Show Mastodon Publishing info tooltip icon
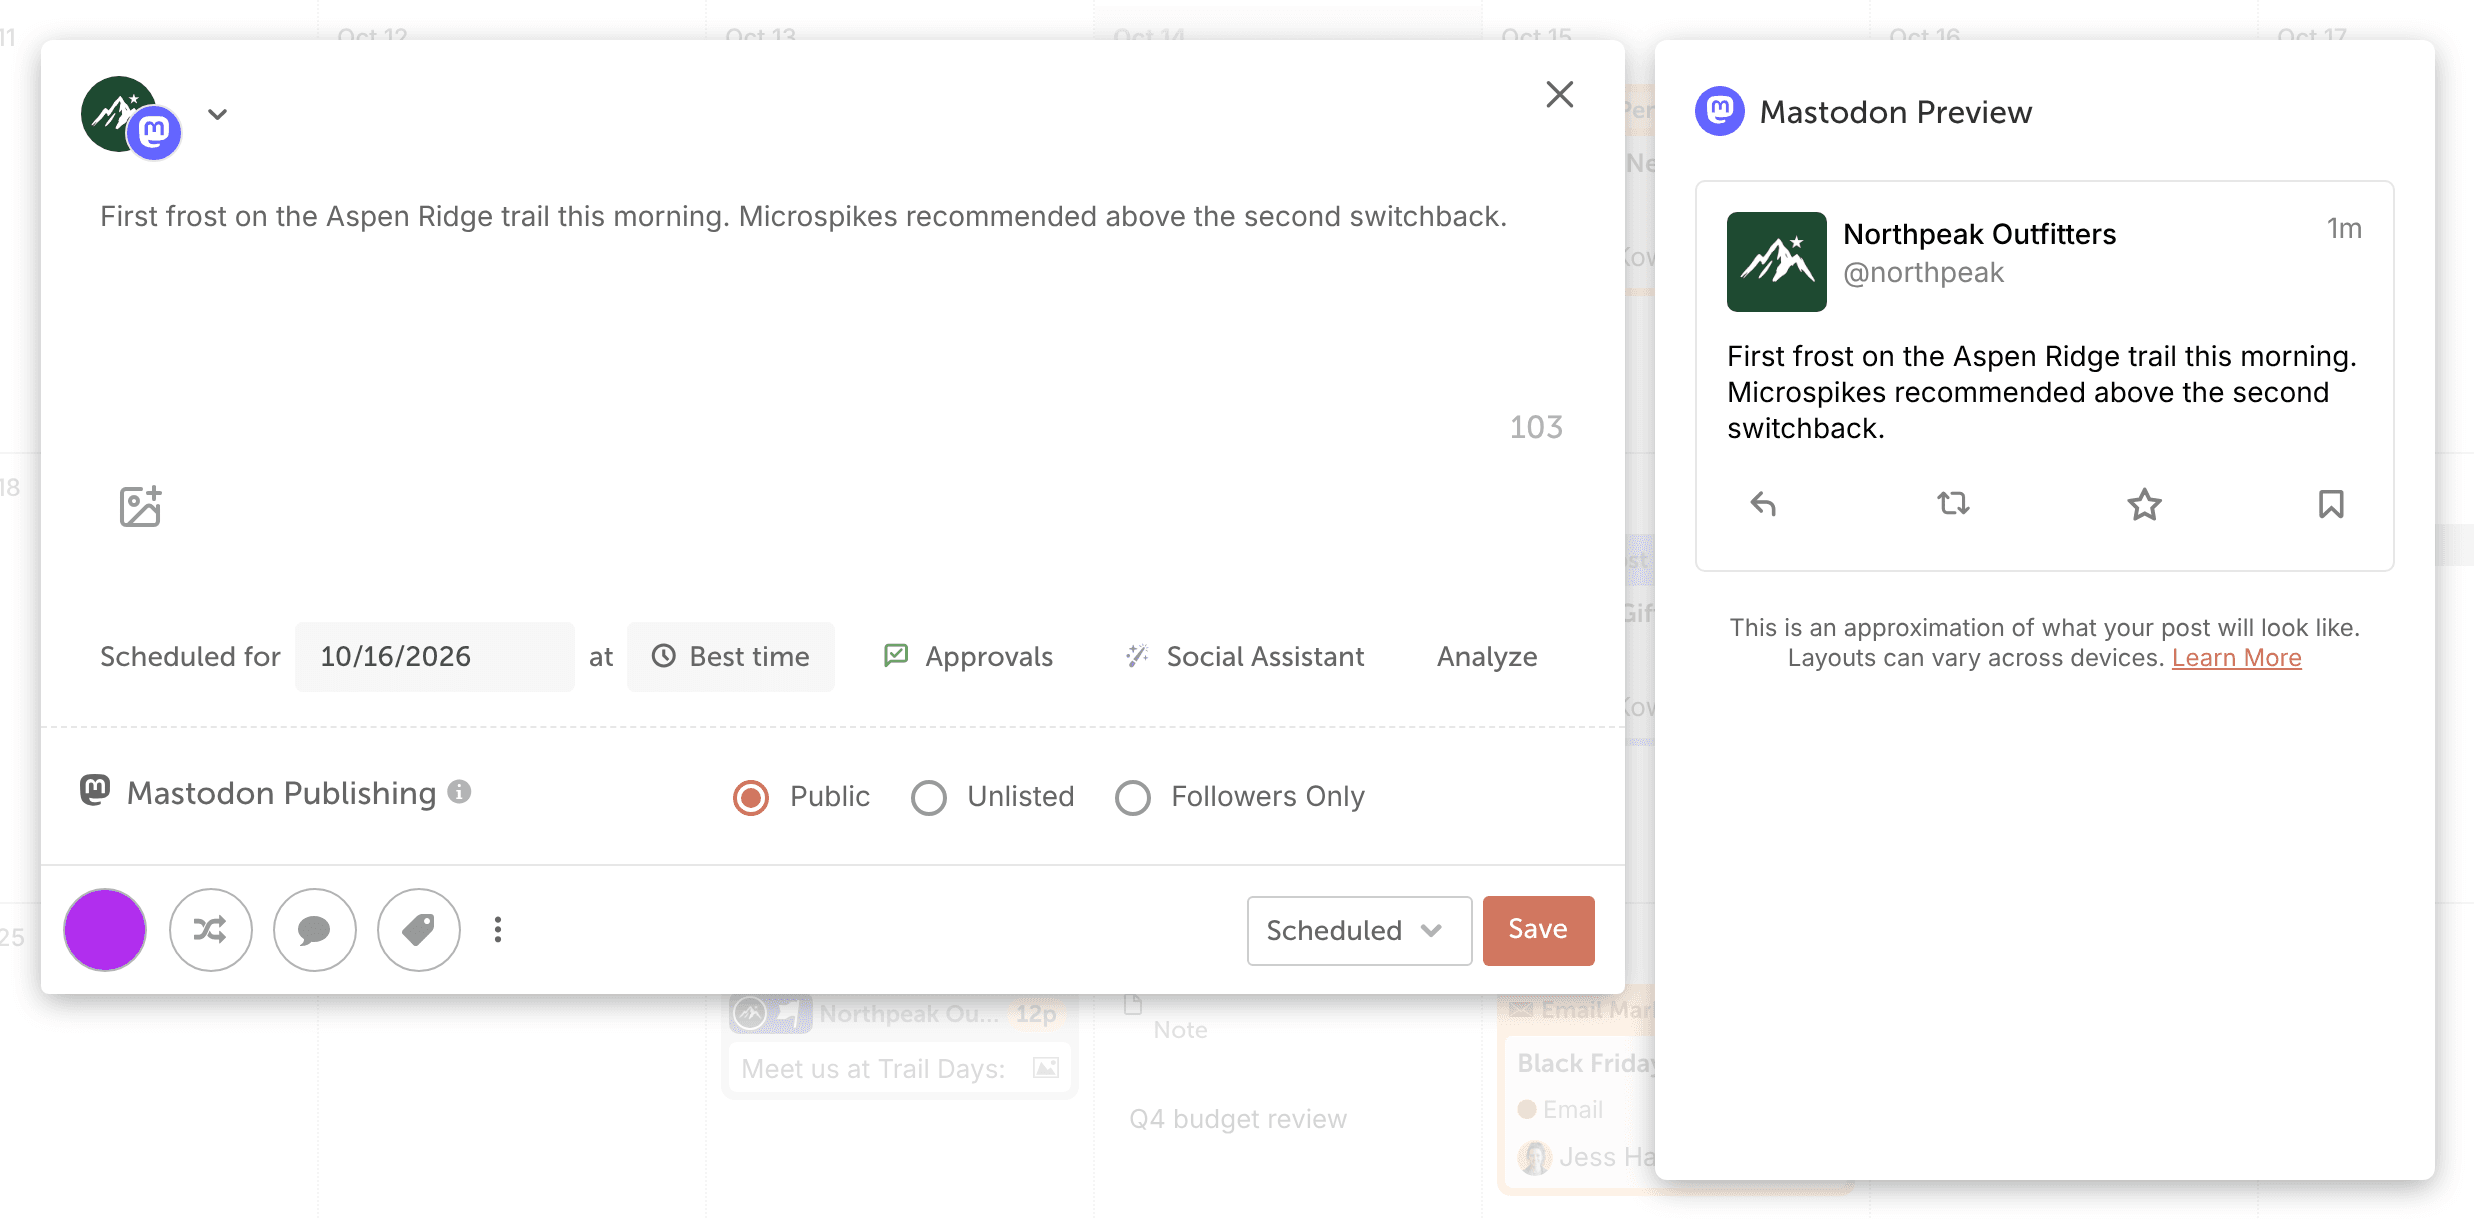The image size is (2474, 1220). (x=459, y=792)
